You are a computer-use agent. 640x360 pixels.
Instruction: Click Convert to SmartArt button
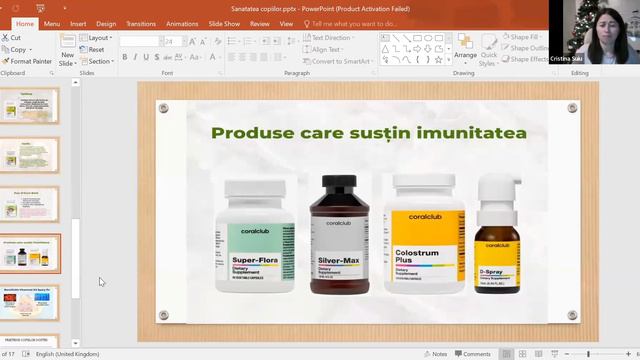pyautogui.click(x=339, y=61)
